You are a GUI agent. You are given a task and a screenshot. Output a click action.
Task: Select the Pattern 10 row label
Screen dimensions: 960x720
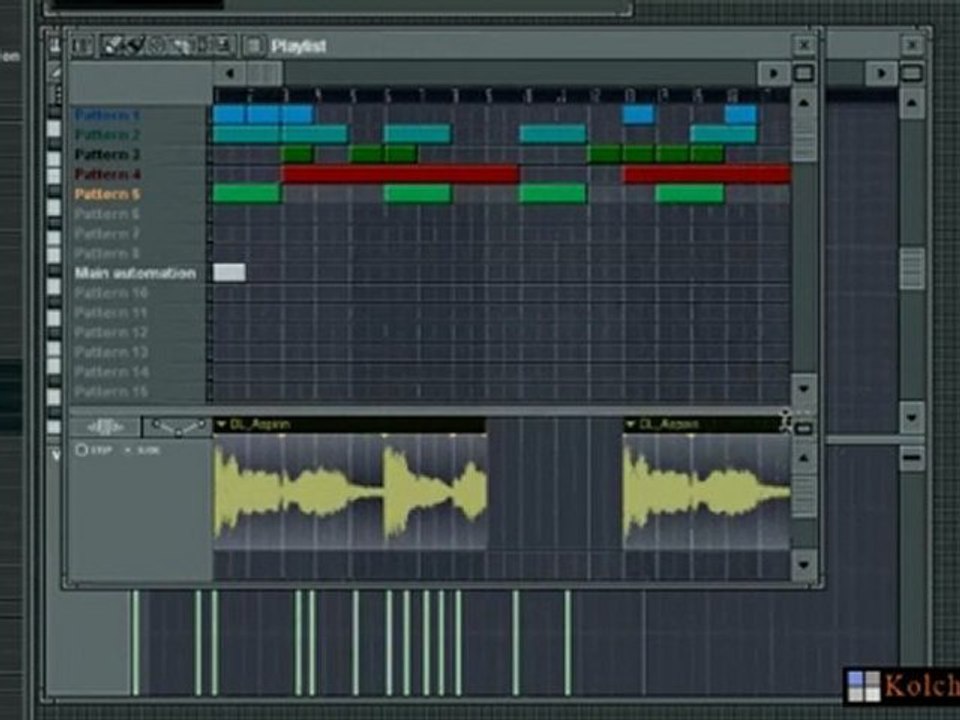click(111, 293)
